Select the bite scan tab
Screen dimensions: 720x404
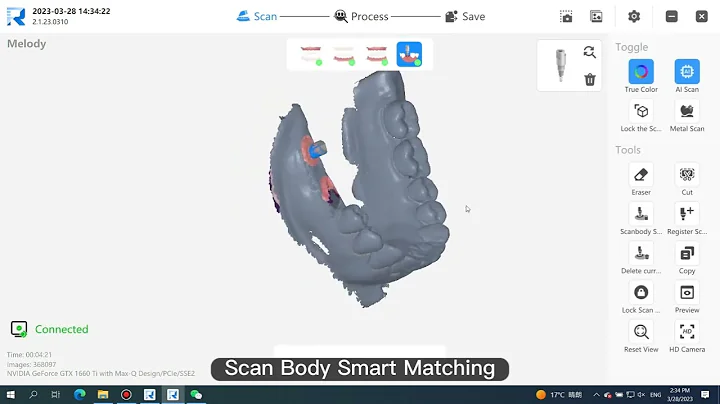tap(377, 55)
